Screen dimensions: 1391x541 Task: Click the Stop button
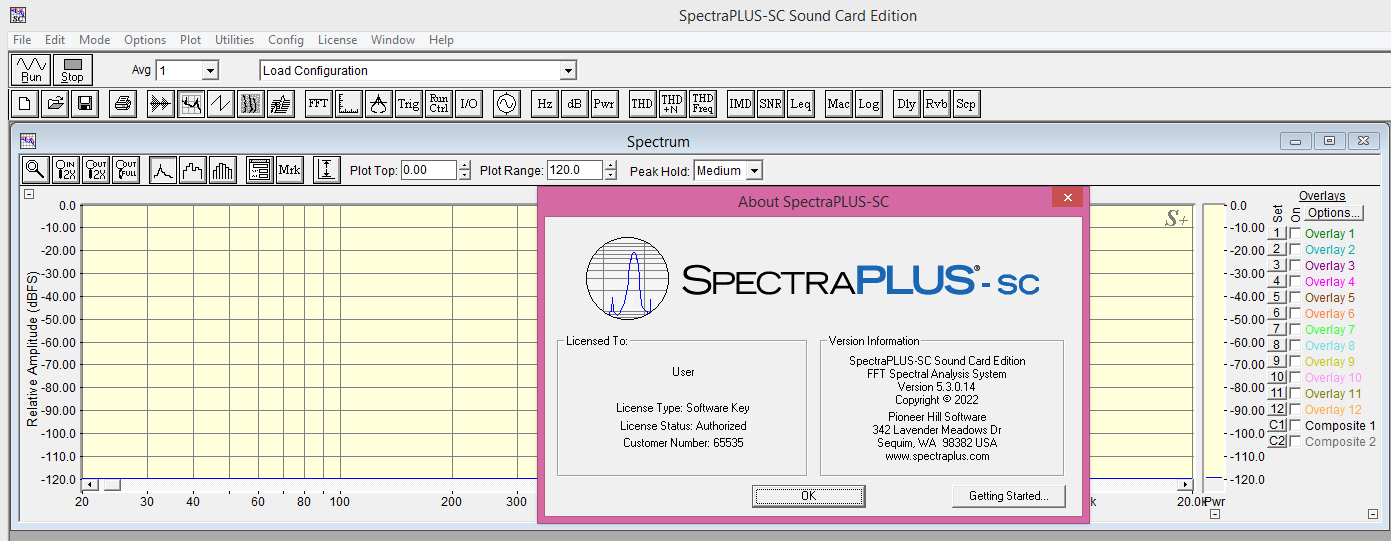pos(72,70)
